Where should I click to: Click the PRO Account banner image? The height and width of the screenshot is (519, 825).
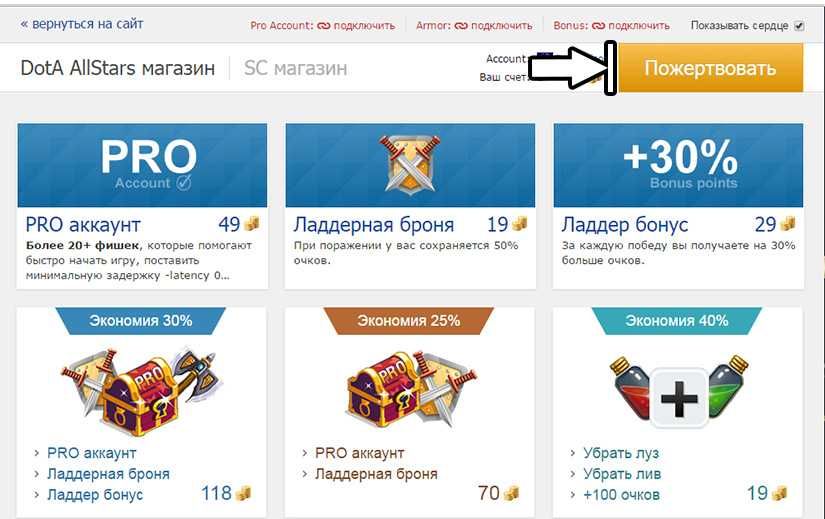coord(142,165)
